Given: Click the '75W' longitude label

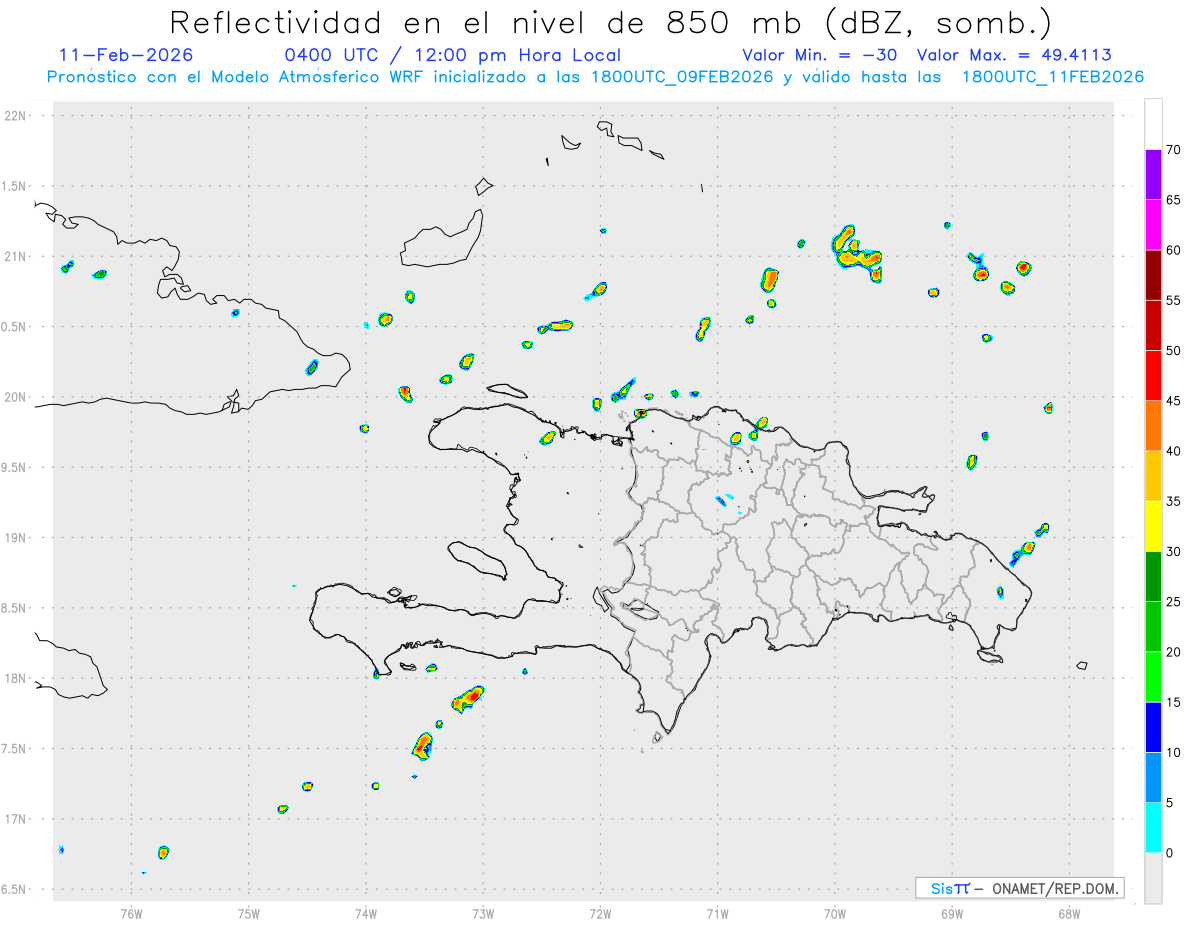Looking at the screenshot, I should coord(248,913).
